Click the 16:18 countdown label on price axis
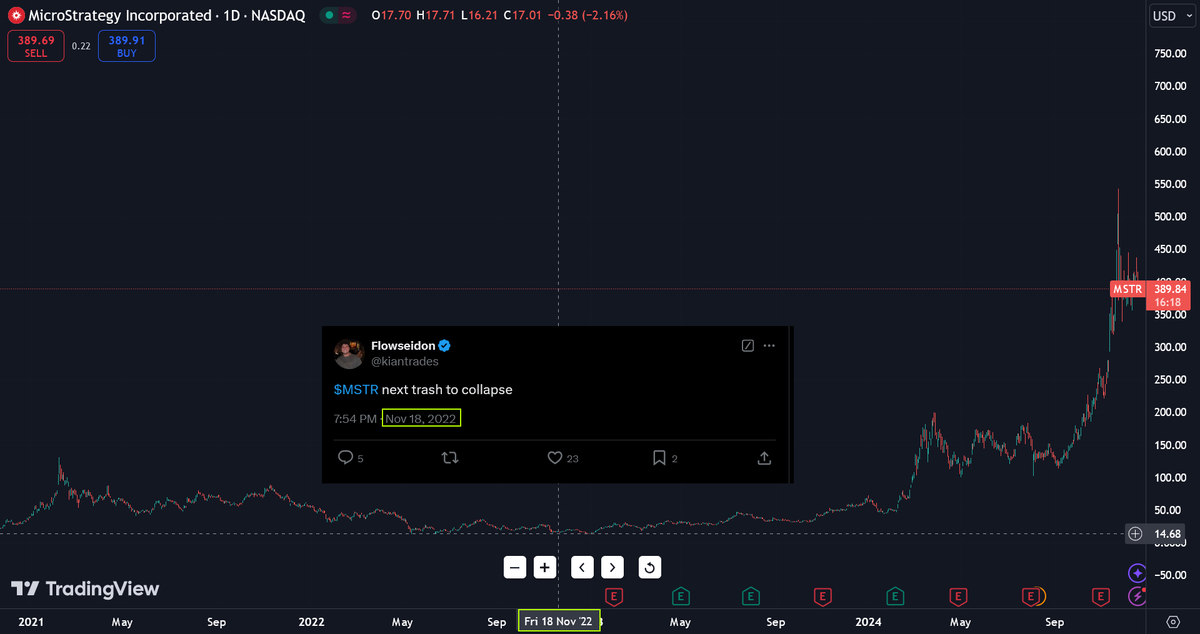1200x634 pixels. (x=1166, y=300)
